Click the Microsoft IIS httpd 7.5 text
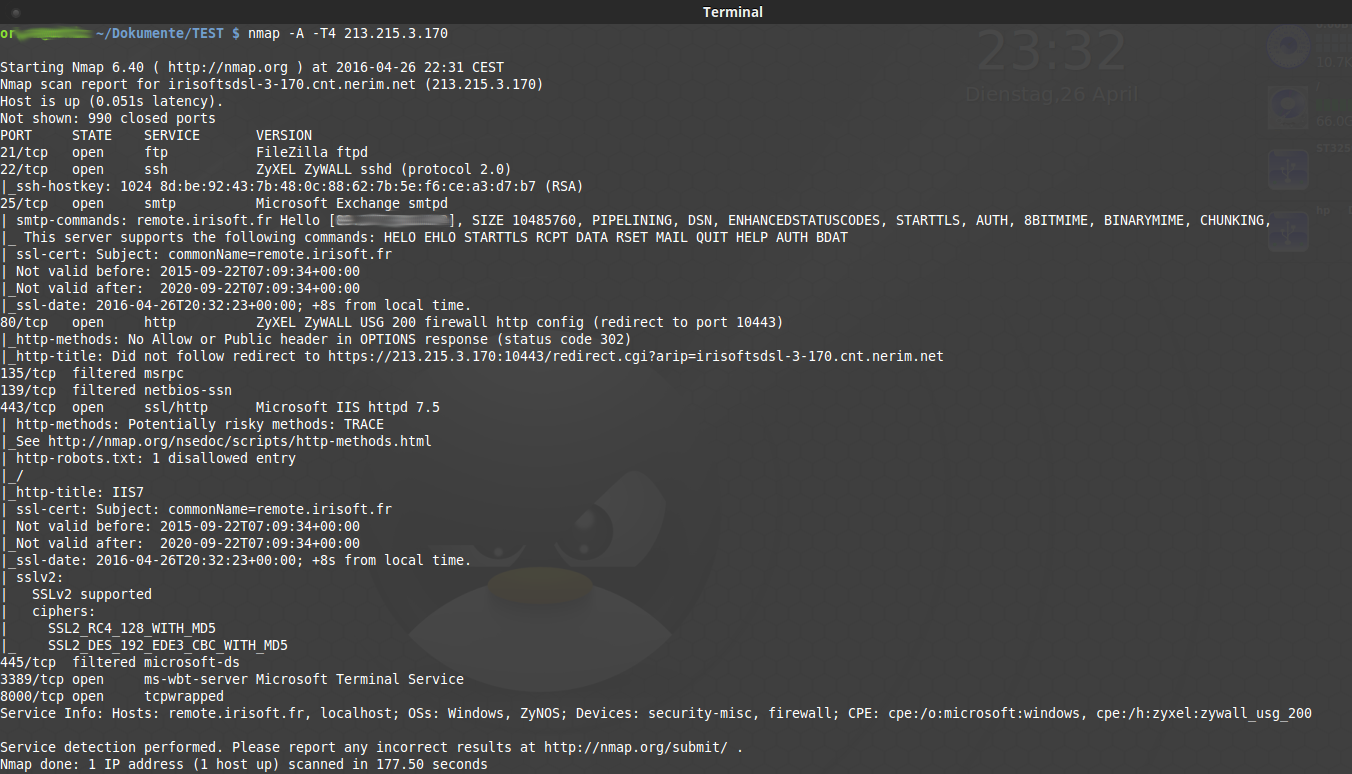 point(348,407)
